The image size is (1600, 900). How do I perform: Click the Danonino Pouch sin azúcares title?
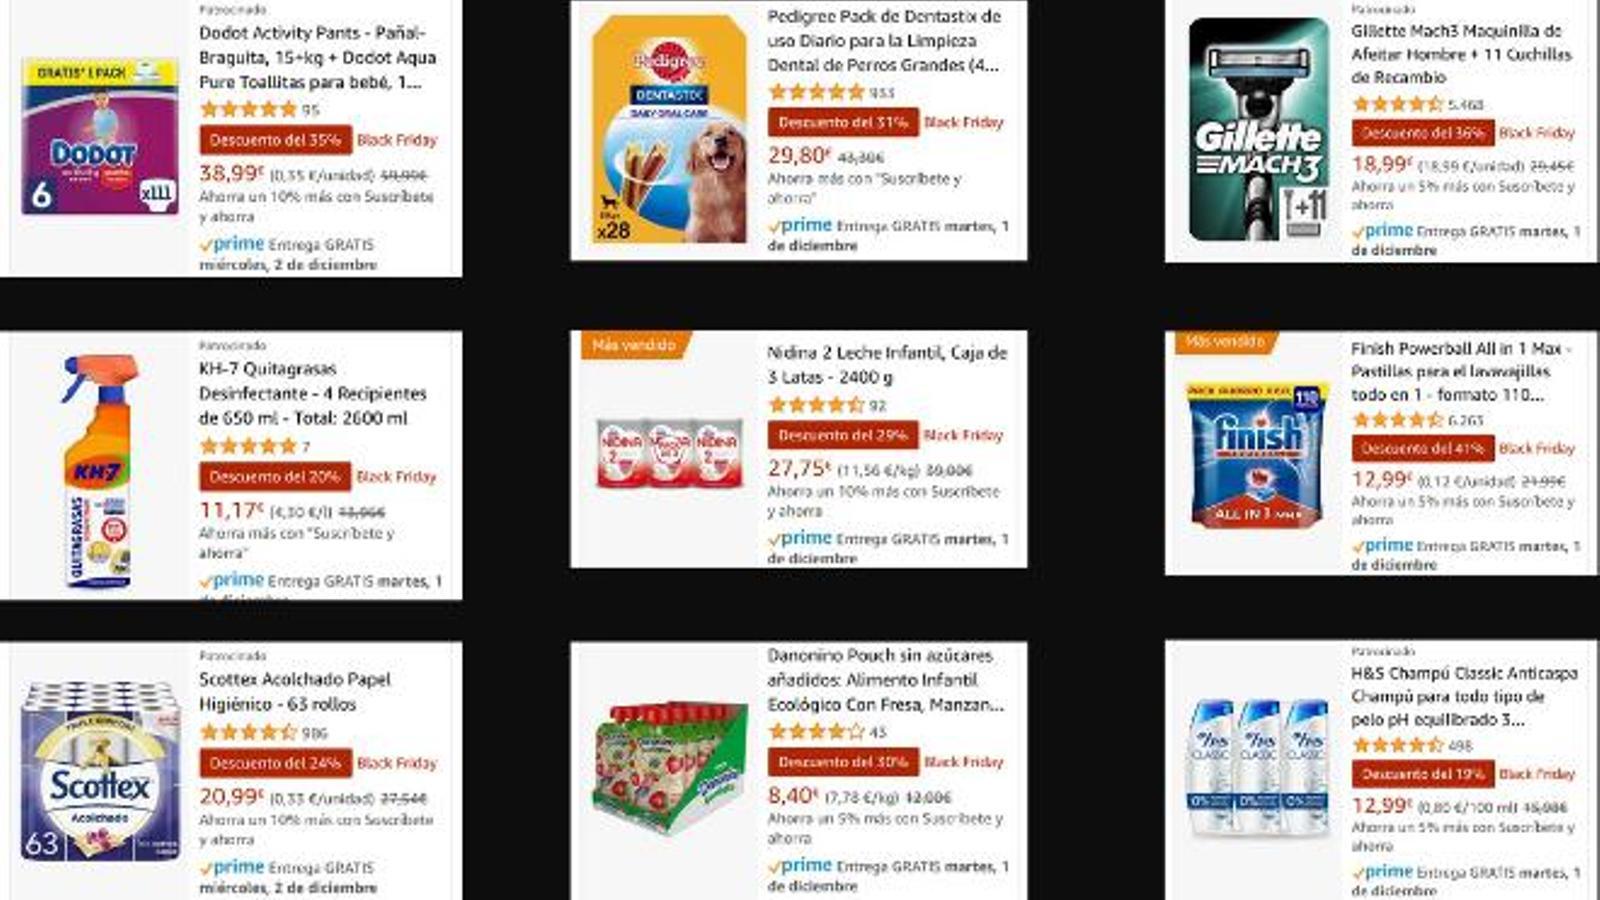(x=885, y=680)
